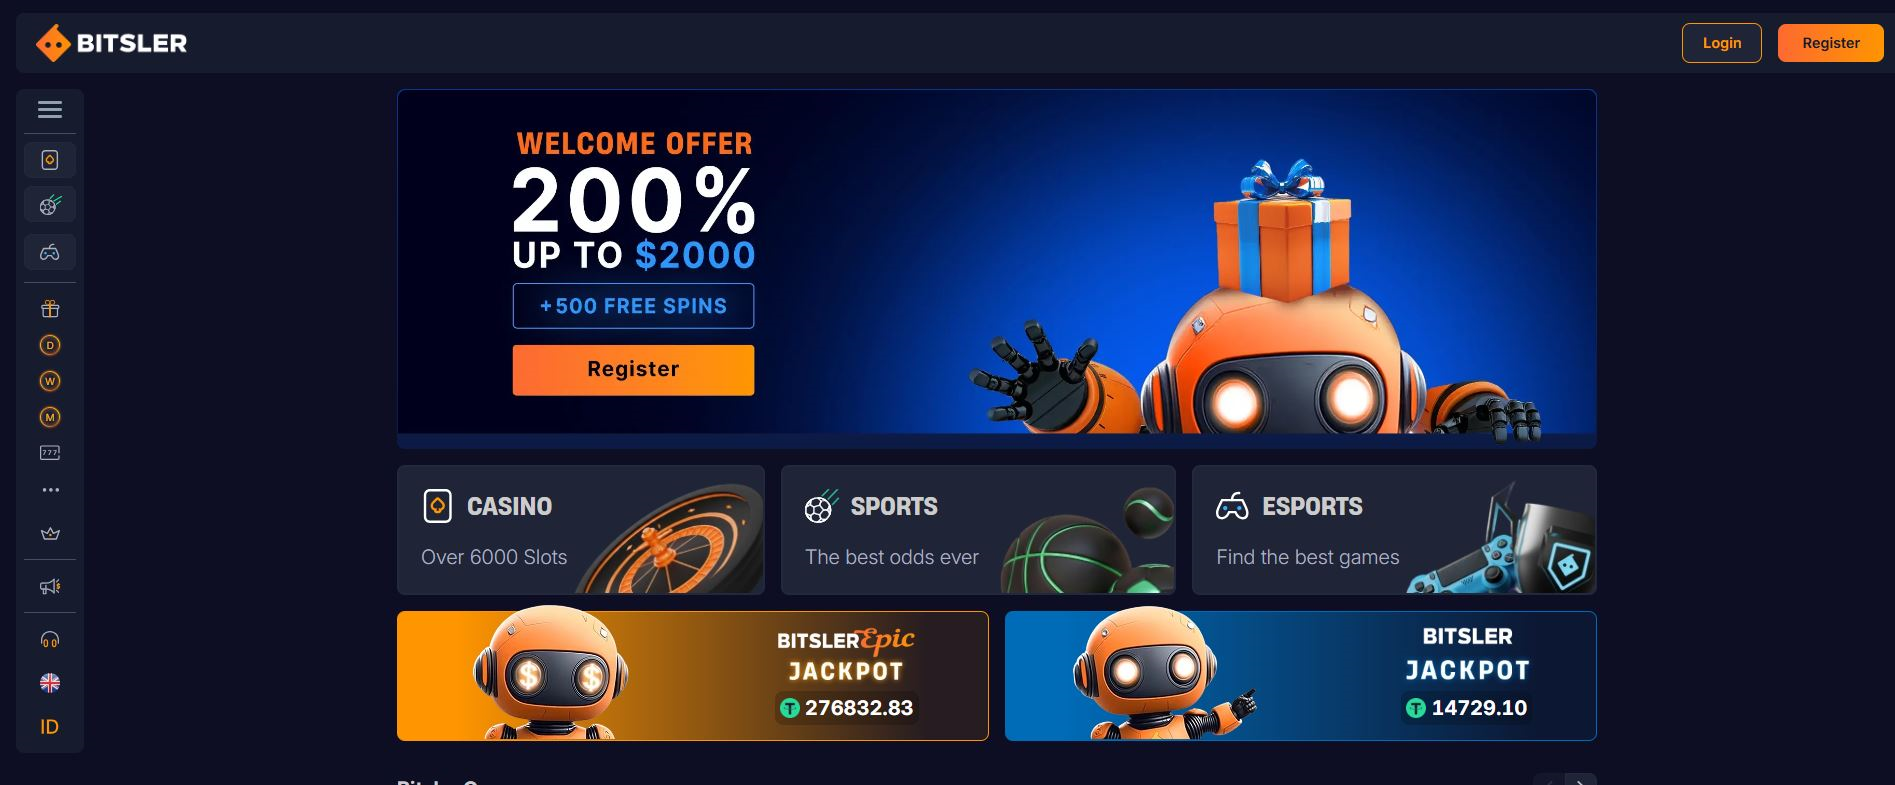Expand the hamburger sidebar menu
Viewport: 1895px width, 785px height.
coord(50,110)
